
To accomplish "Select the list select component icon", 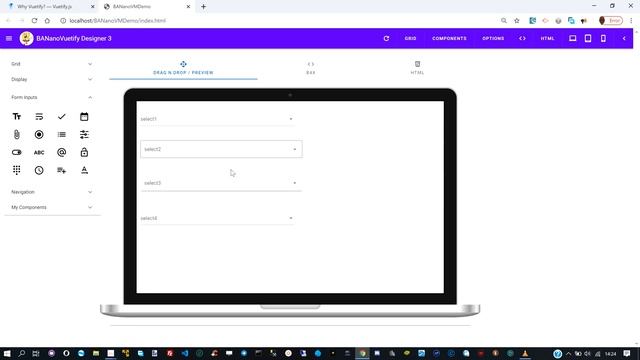I will 62,134.
